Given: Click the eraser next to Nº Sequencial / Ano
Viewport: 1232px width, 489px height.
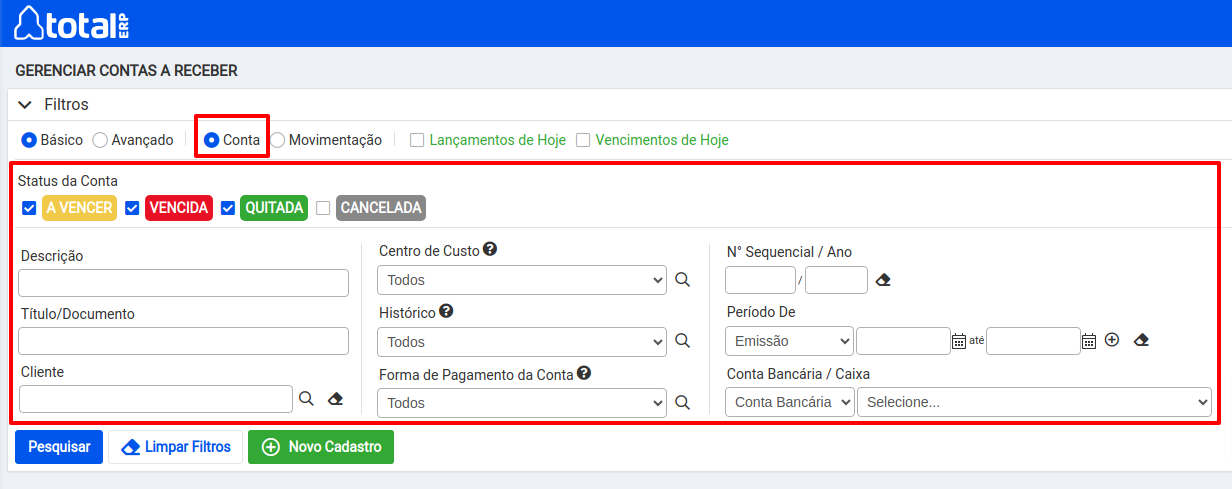Looking at the screenshot, I should (882, 280).
